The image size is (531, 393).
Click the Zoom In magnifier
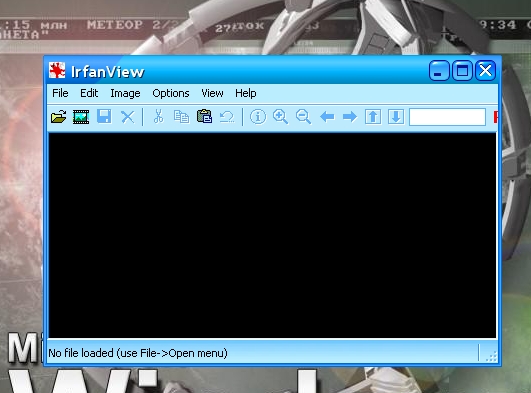[x=280, y=117]
